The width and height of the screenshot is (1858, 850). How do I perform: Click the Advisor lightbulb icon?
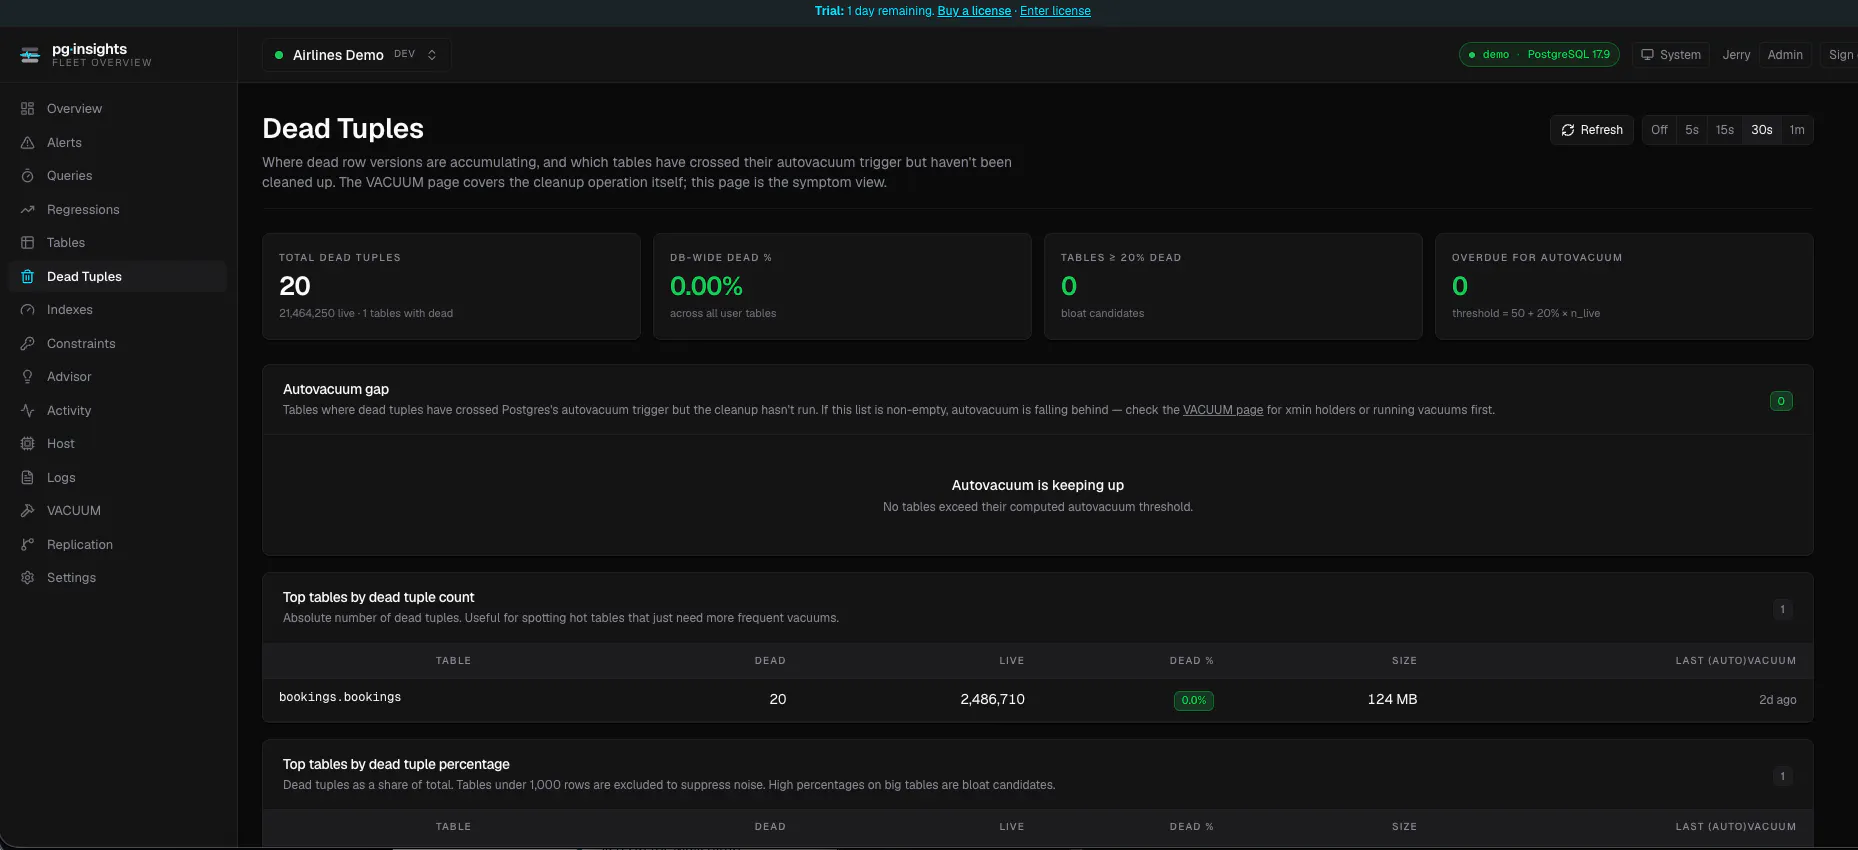[27, 377]
